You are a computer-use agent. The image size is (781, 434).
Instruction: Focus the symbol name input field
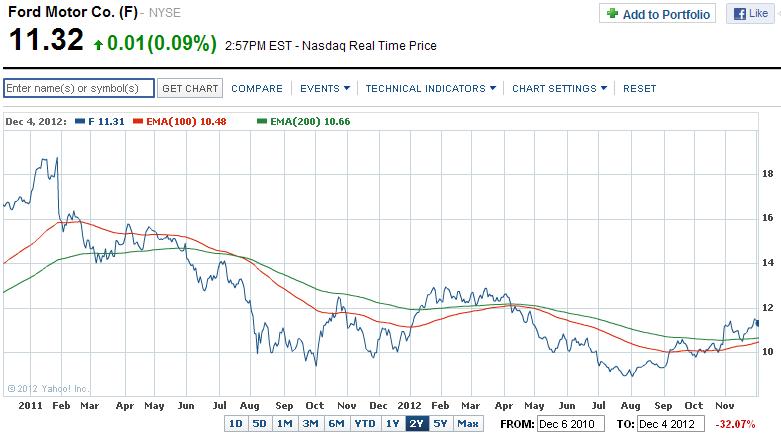(79, 88)
